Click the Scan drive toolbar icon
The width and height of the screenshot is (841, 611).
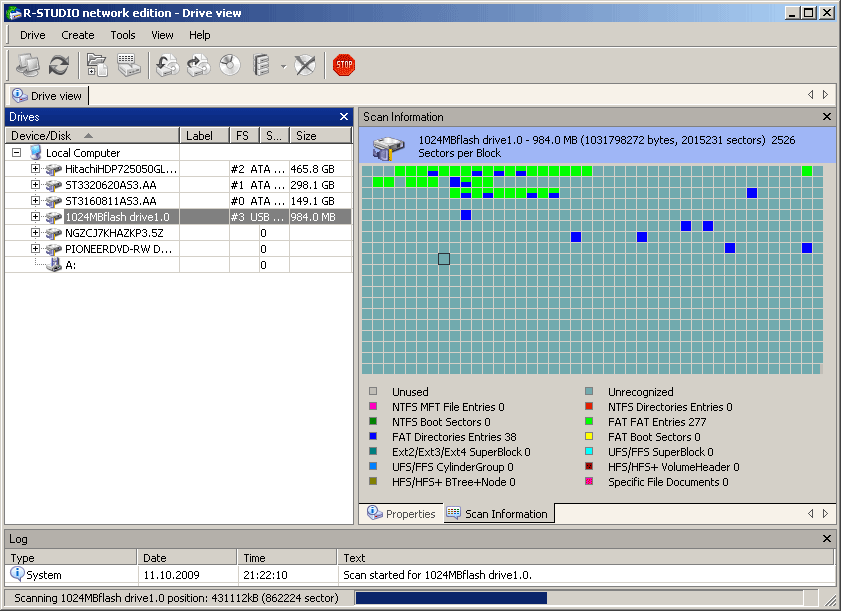(129, 65)
